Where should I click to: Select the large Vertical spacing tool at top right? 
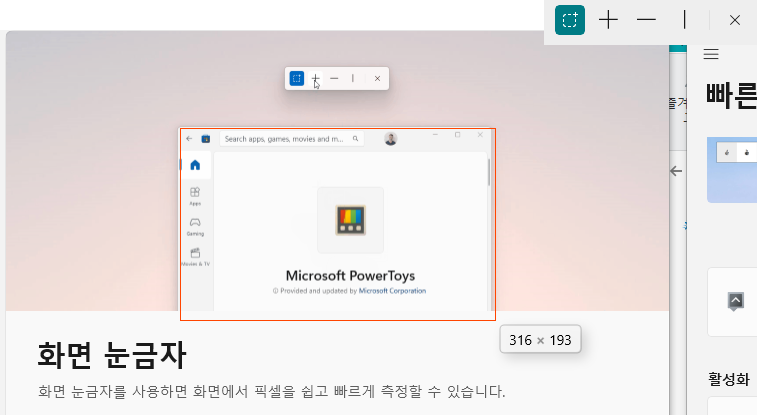tap(685, 20)
